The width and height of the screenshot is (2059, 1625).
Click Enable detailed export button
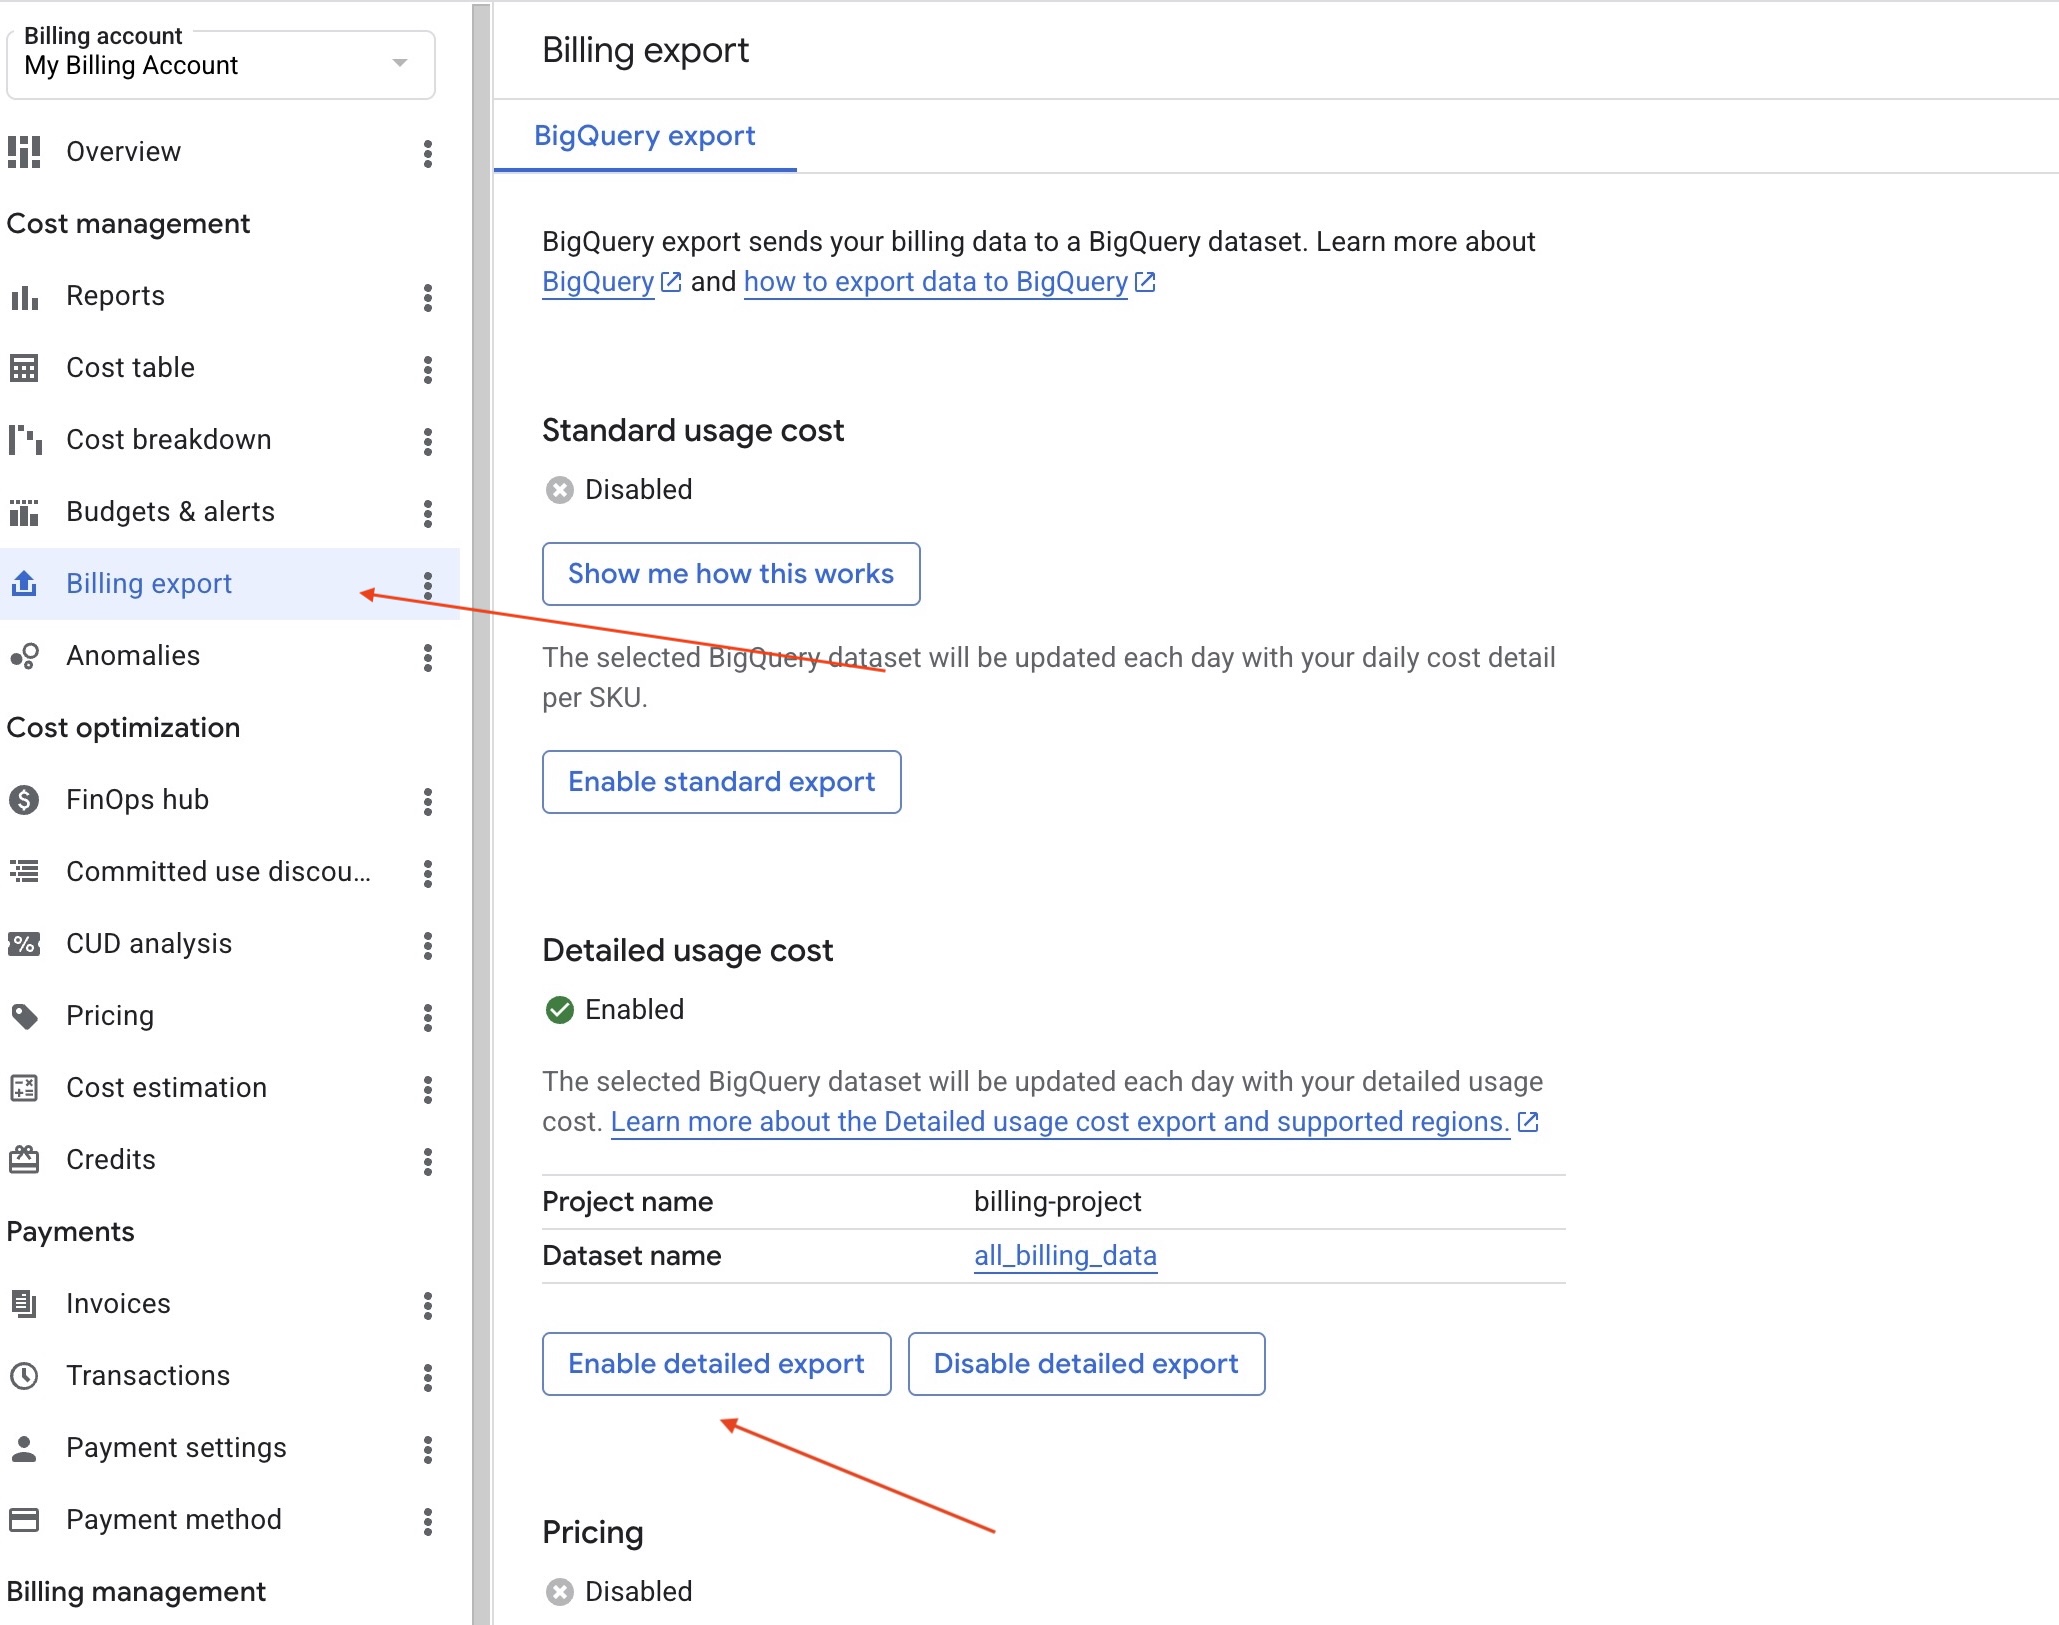coord(716,1364)
